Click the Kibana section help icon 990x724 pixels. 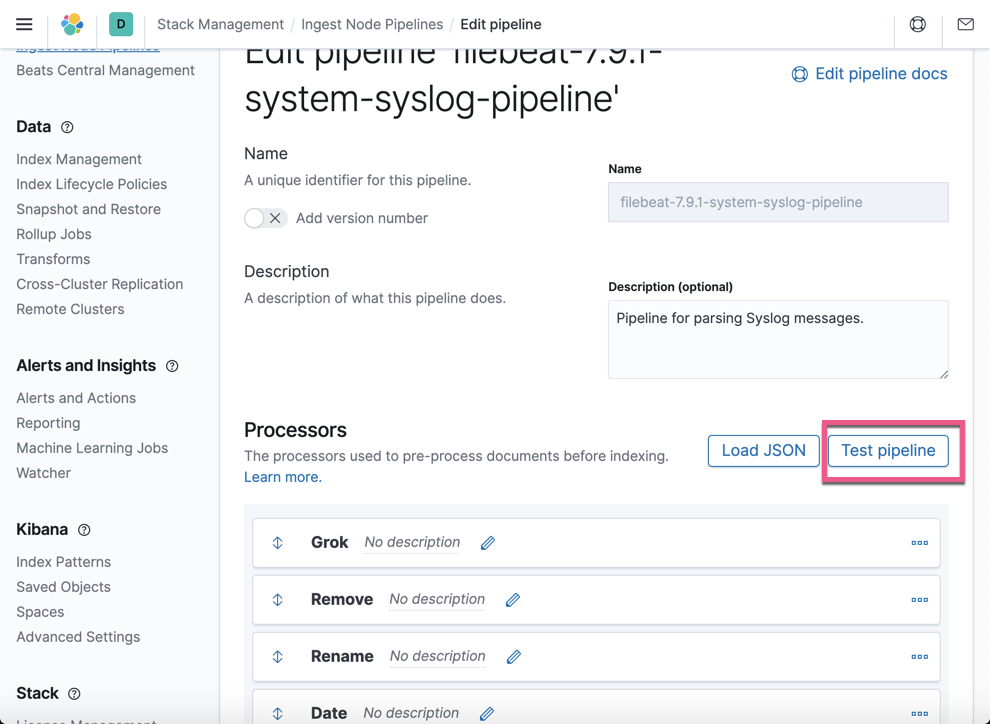[x=84, y=530]
